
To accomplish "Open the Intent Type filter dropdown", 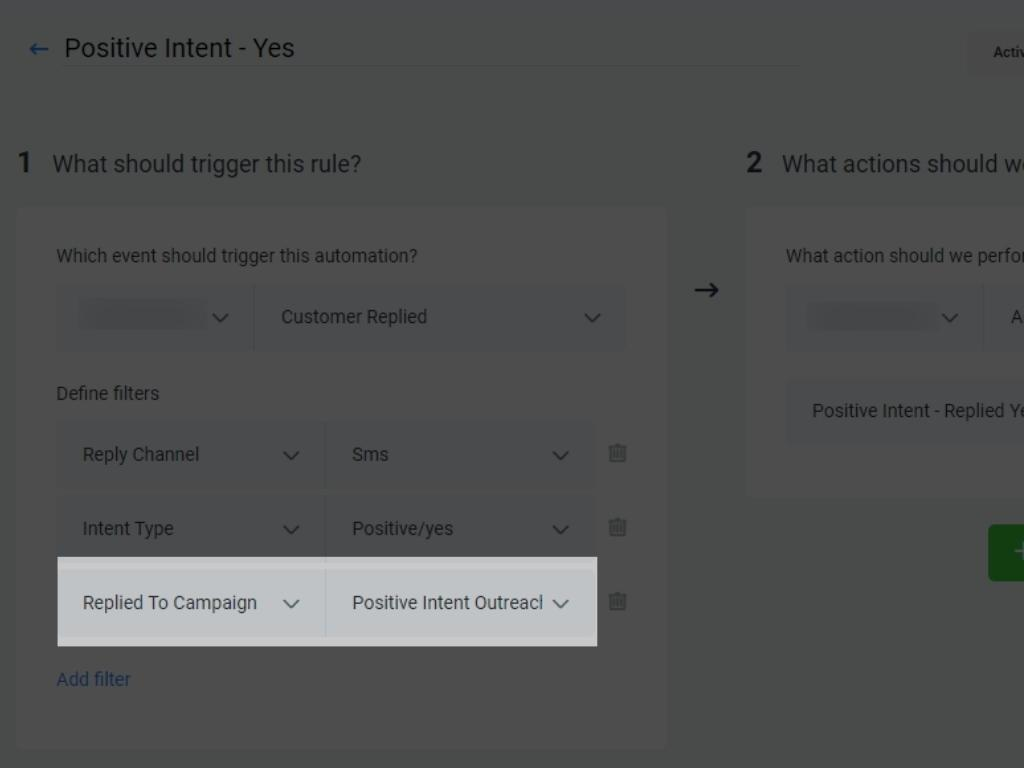I will point(191,528).
